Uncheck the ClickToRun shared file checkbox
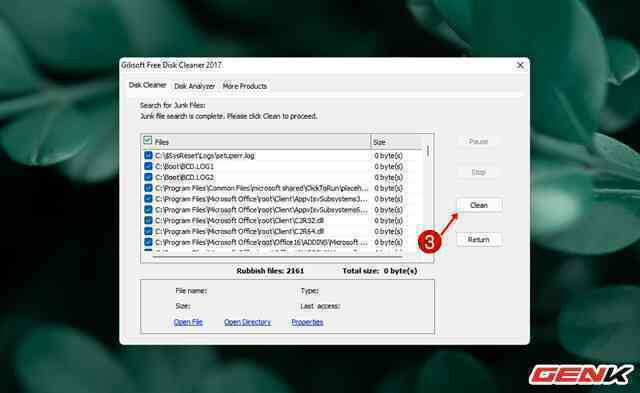Image resolution: width=640 pixels, height=393 pixels. click(148, 188)
